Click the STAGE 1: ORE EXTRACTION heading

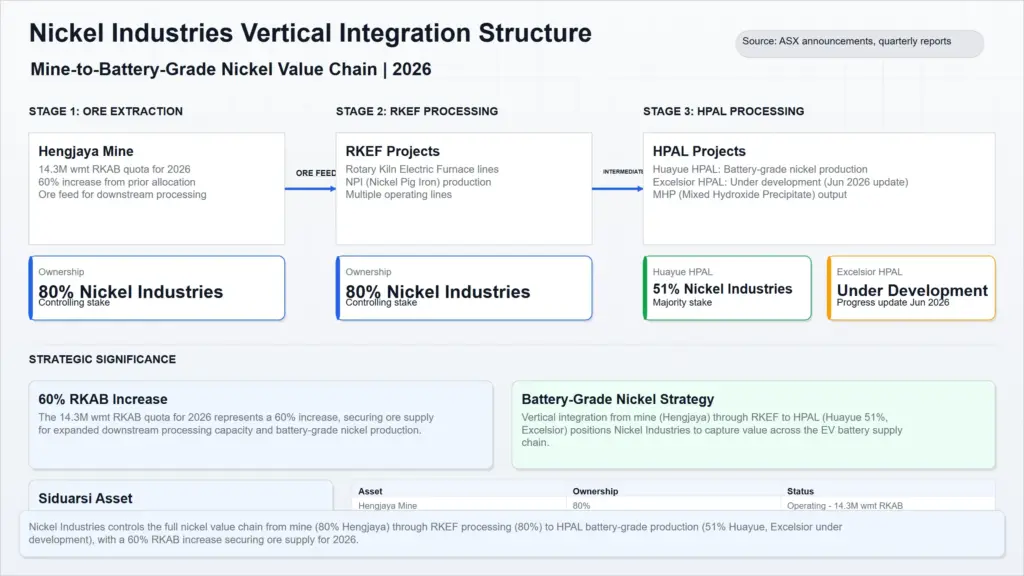(x=106, y=111)
